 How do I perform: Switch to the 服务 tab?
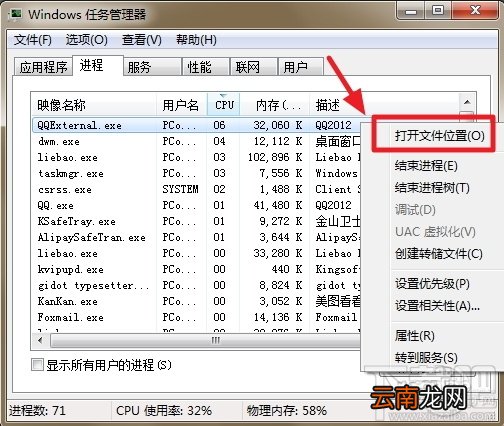click(153, 67)
